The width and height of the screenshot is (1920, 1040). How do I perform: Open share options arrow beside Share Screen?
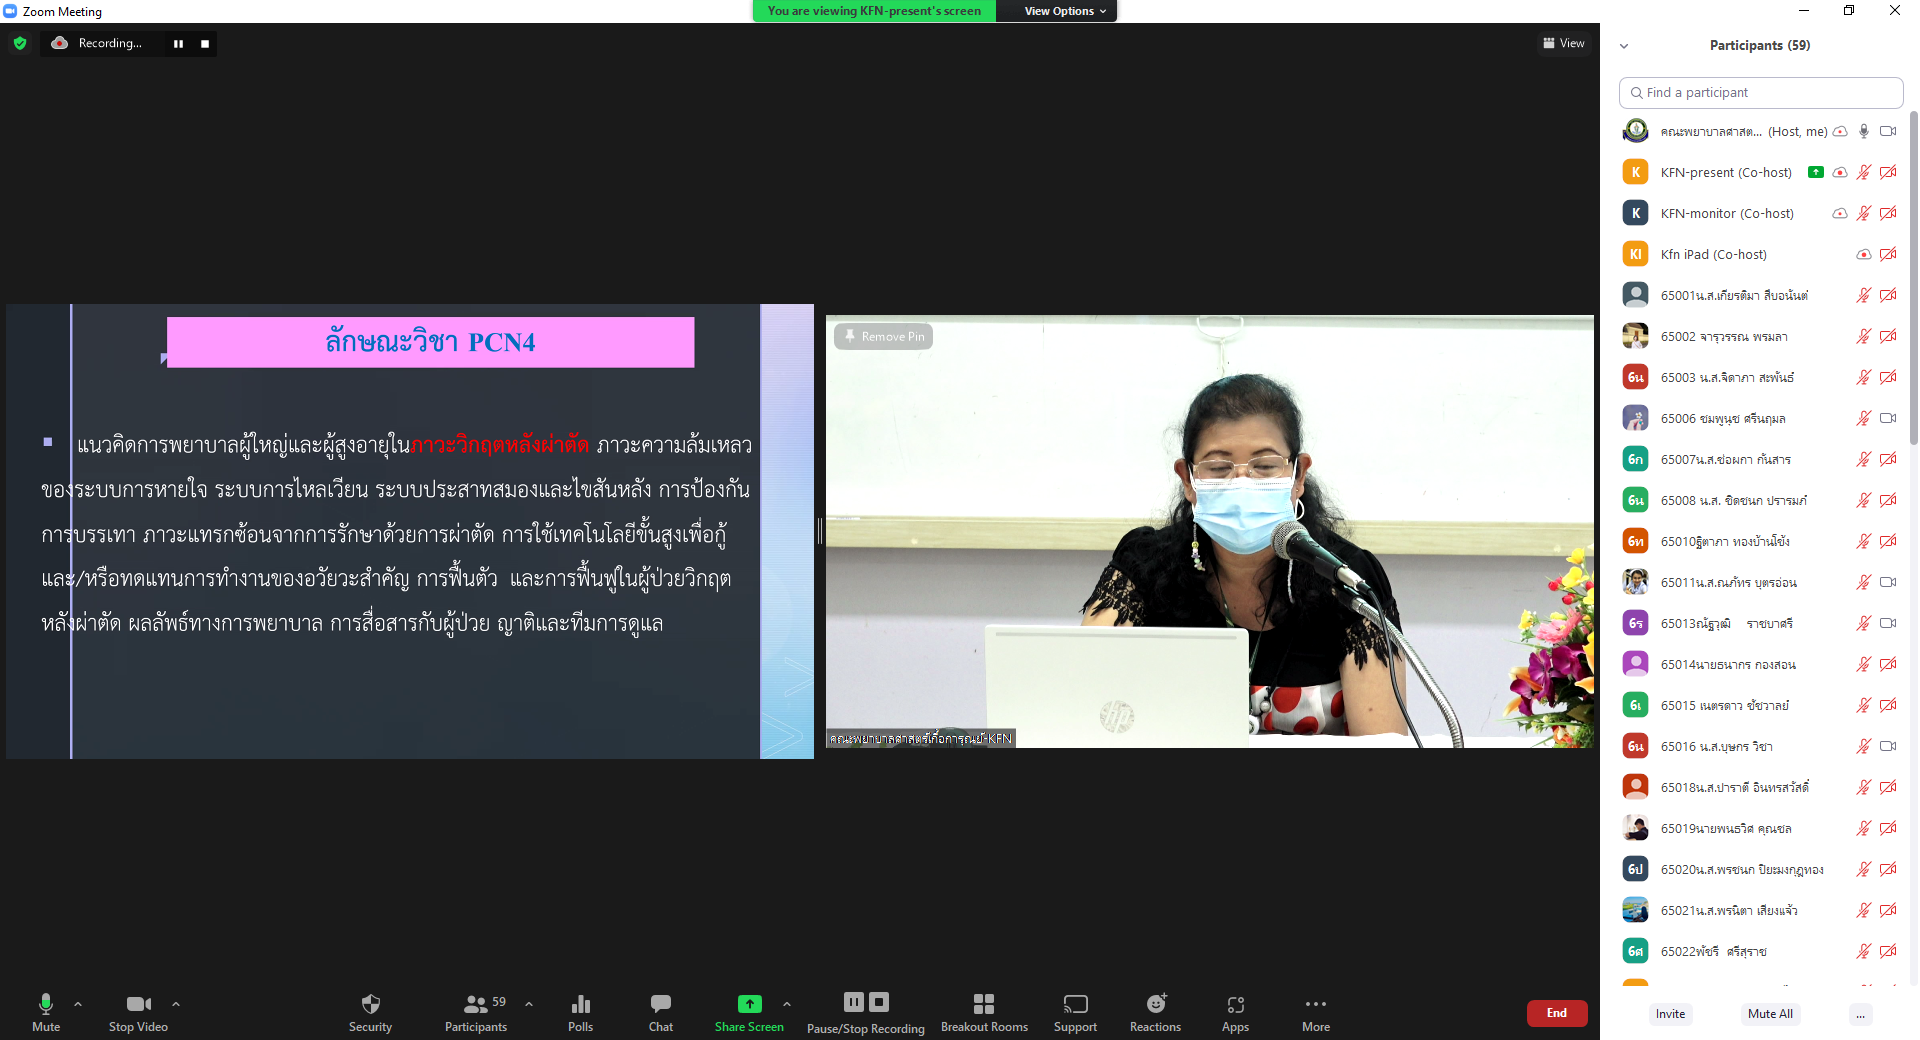pyautogui.click(x=787, y=1004)
